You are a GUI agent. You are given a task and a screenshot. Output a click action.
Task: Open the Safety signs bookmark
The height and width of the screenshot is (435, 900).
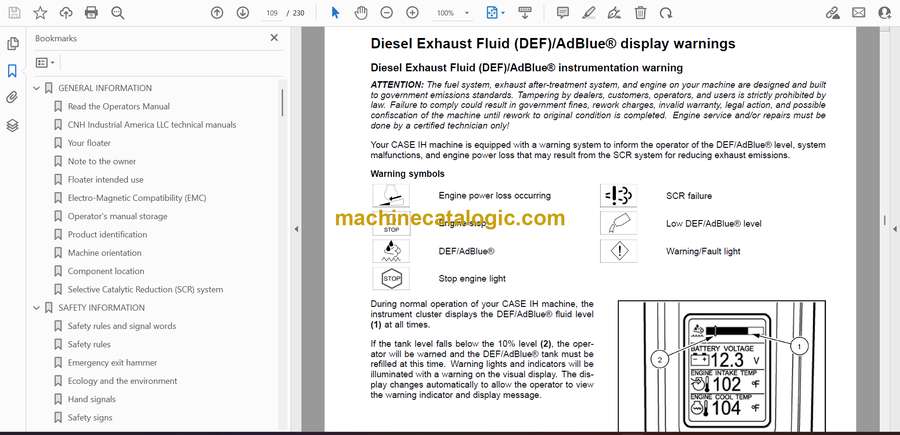(x=90, y=418)
